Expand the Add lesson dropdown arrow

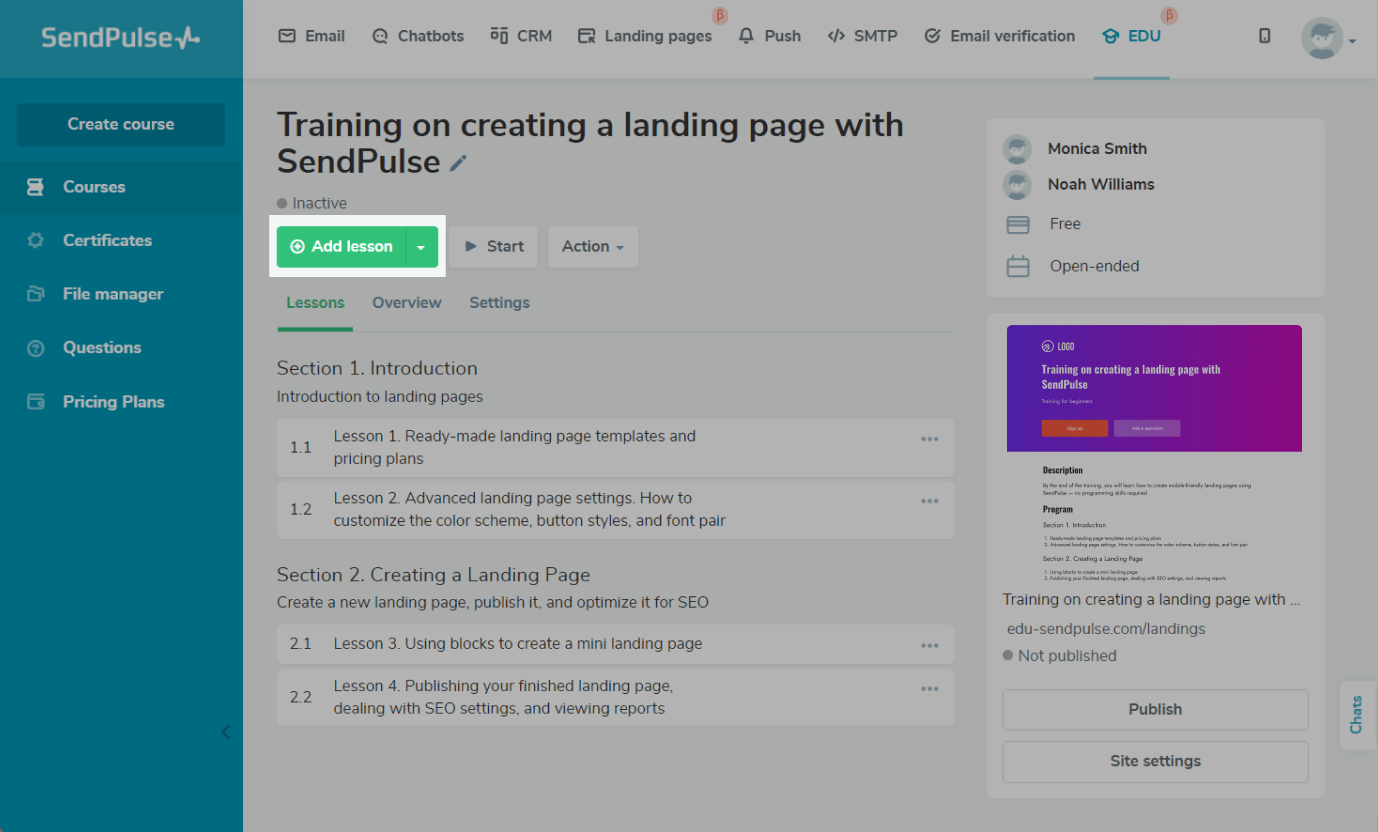coord(421,247)
